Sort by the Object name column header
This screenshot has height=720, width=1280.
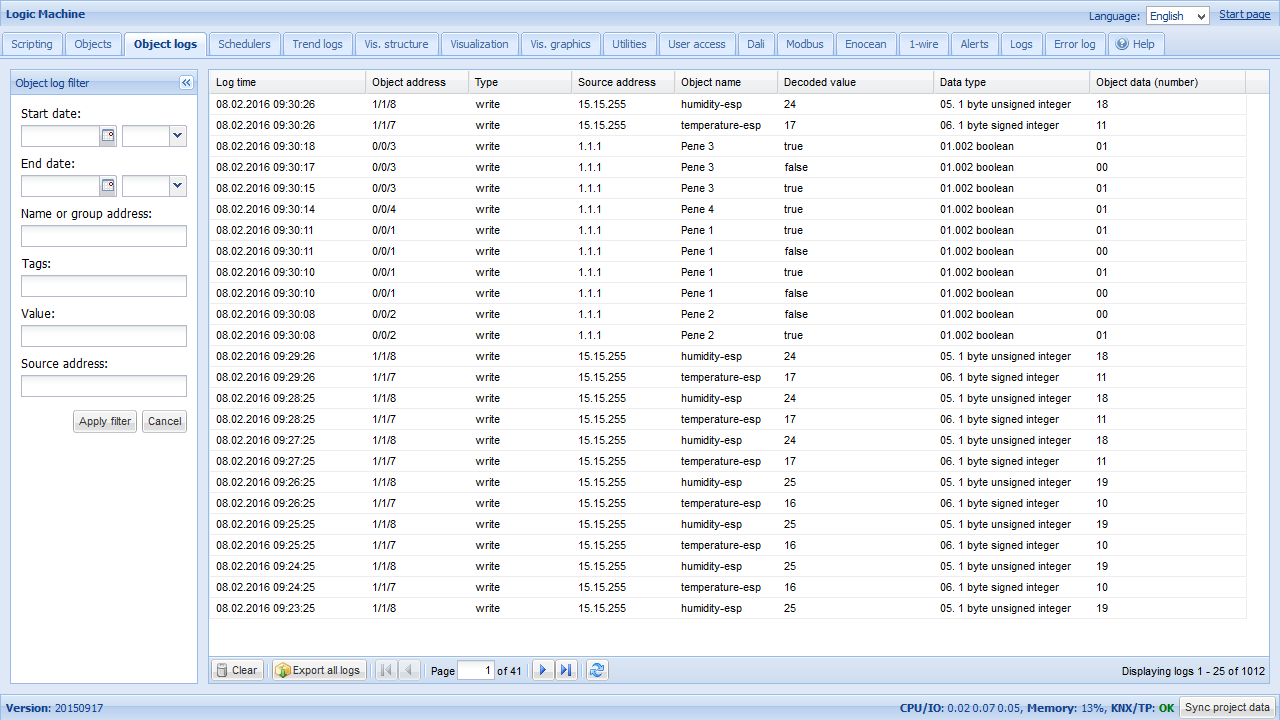[x=726, y=82]
